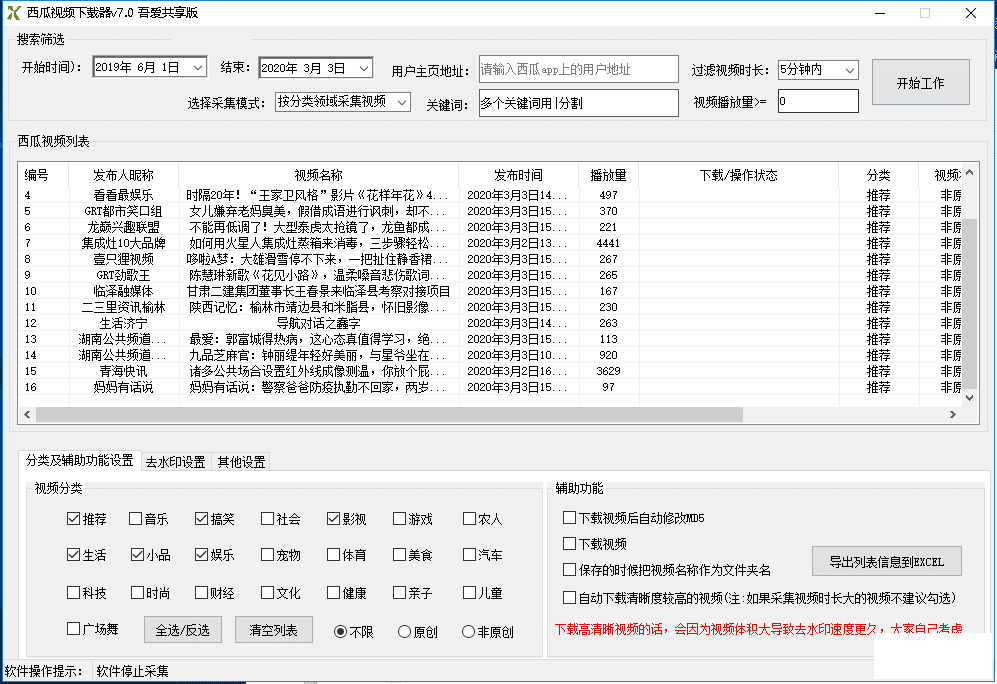Screen dimensions: 997x684
Task: Check the 儿童 category checkbox
Action: pyautogui.click(x=469, y=592)
